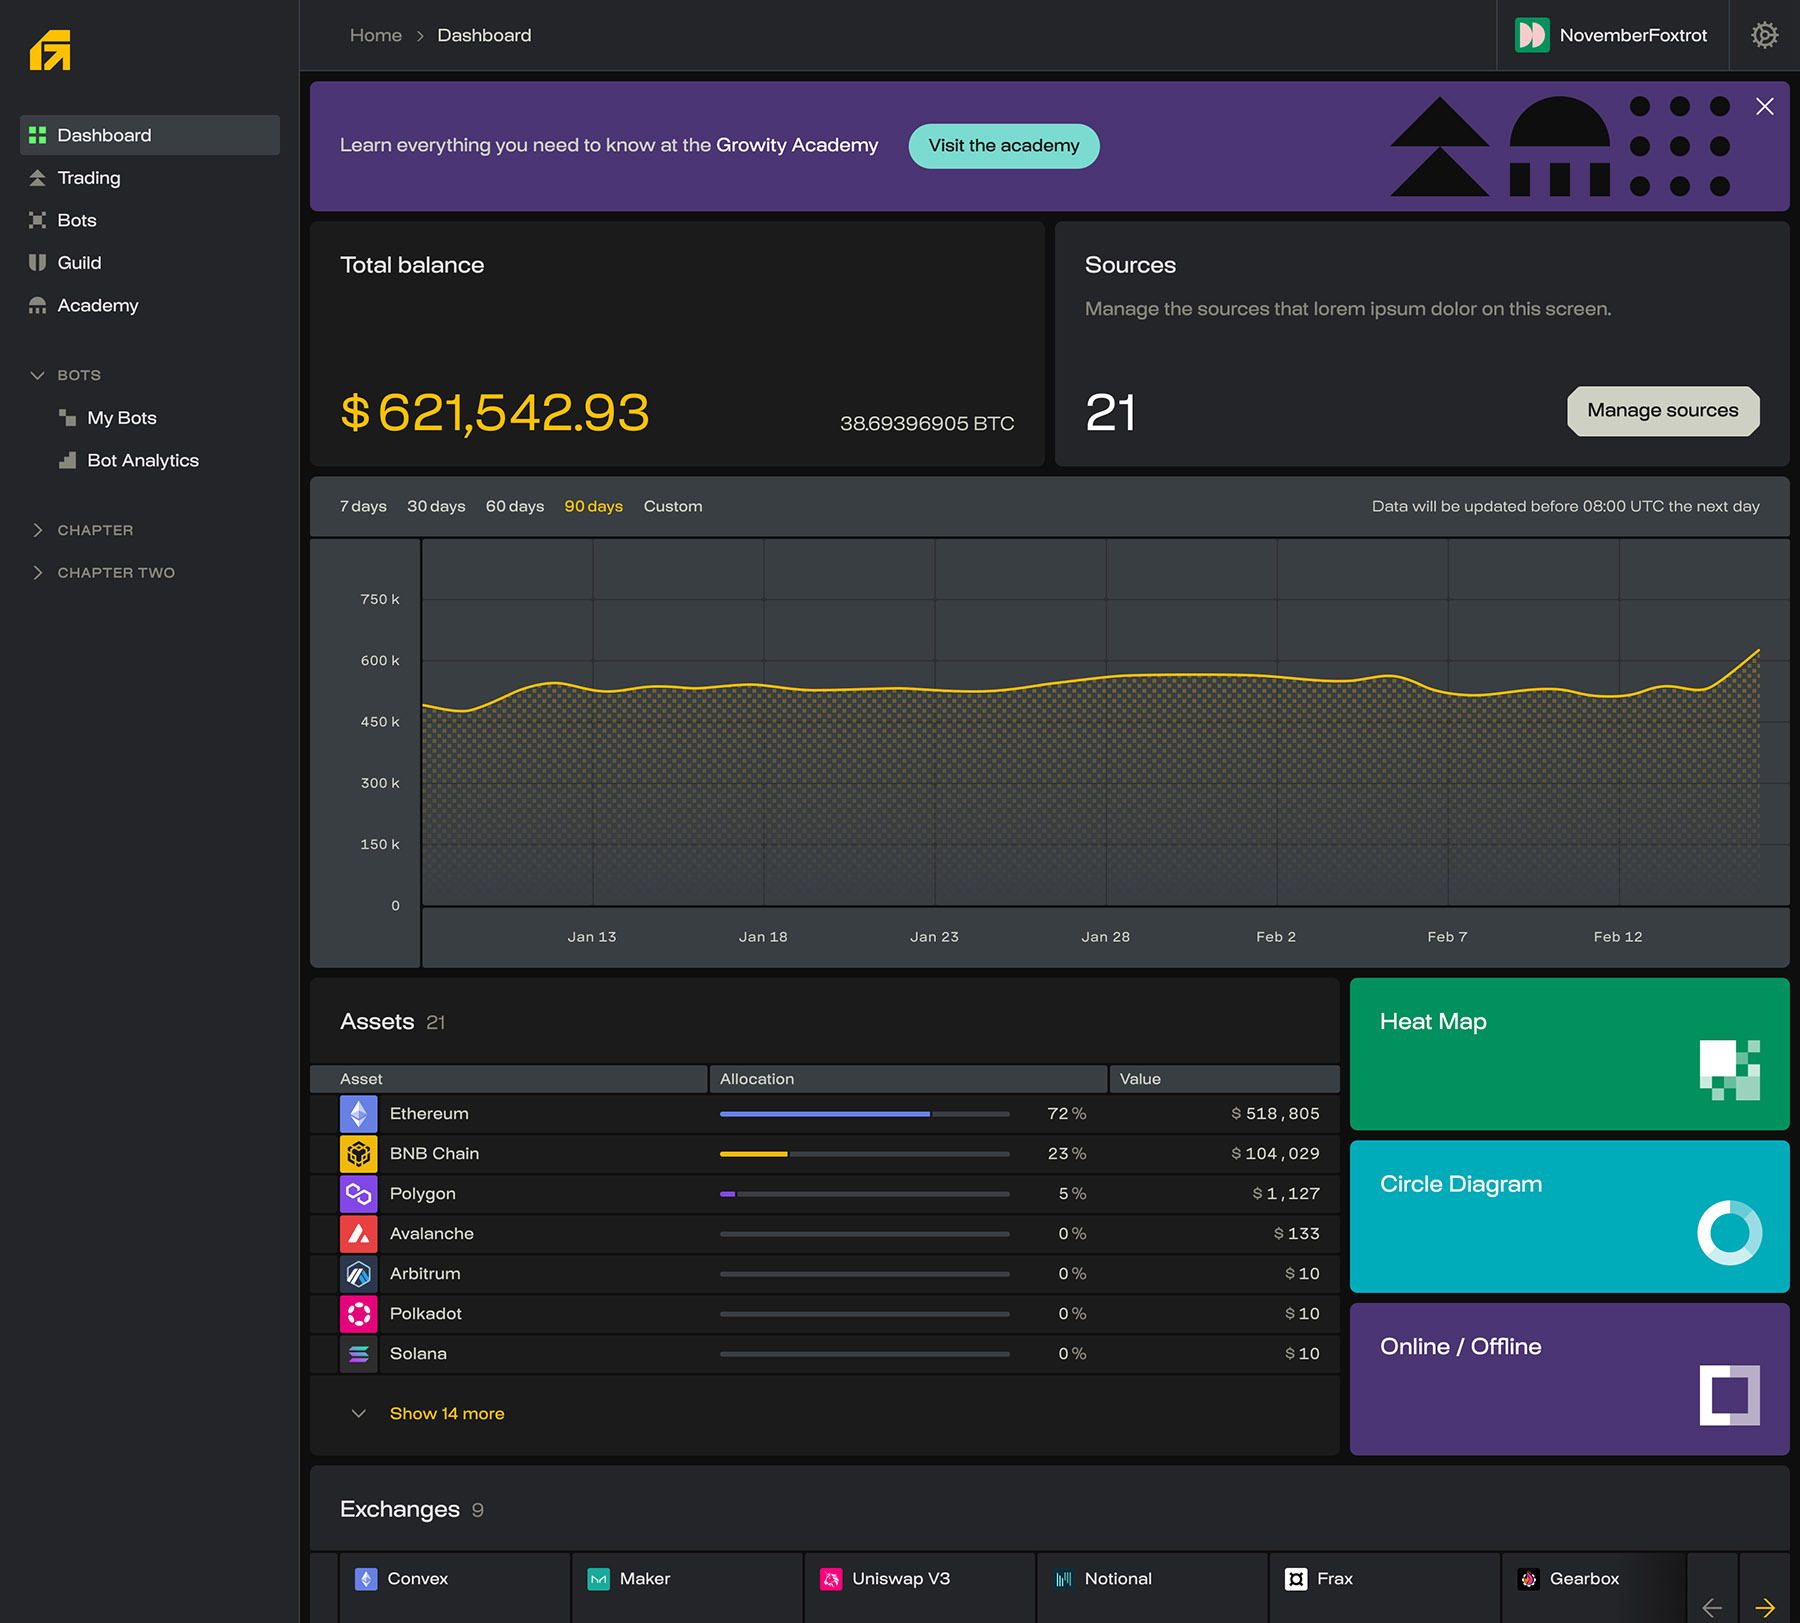Open the Heat Map card
Viewport: 1800px width, 1623px height.
tap(1568, 1054)
